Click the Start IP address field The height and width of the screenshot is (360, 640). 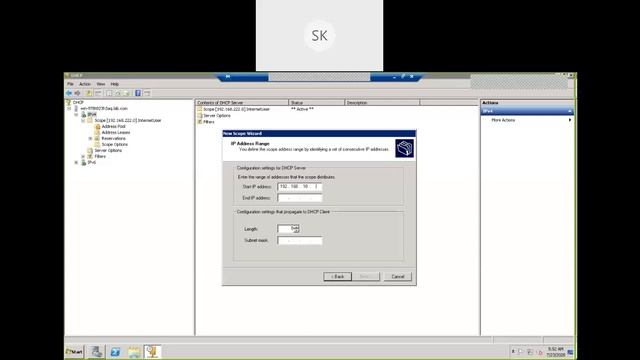point(300,187)
